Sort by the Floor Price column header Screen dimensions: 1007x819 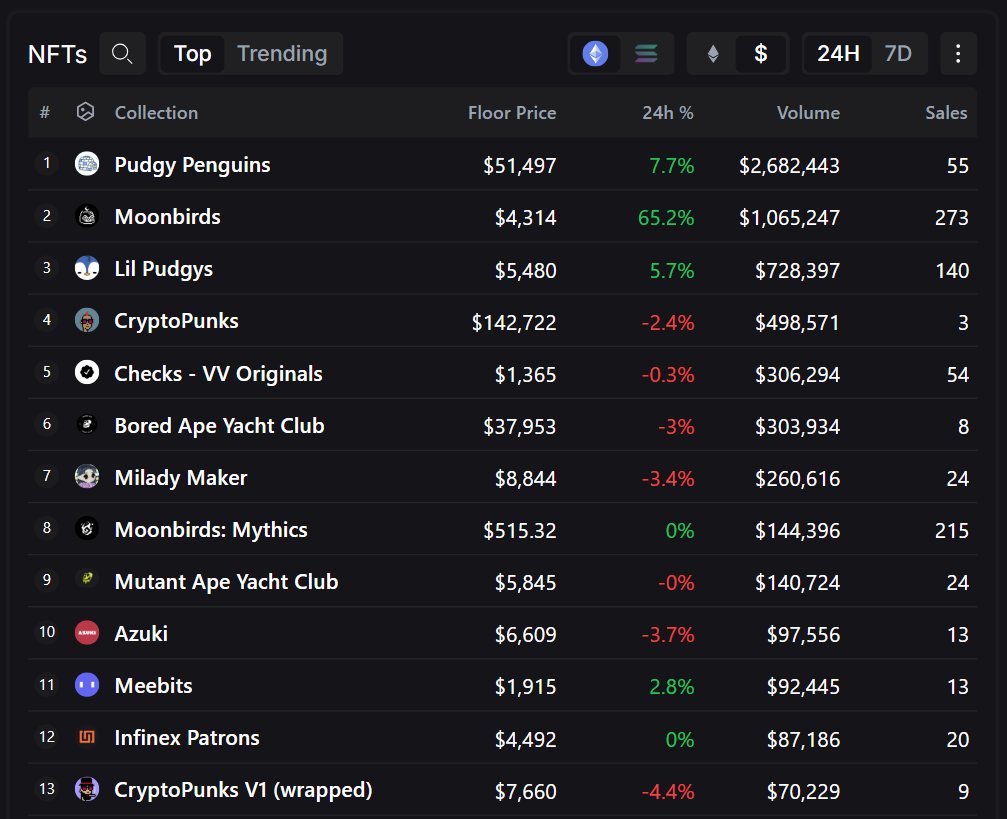click(x=512, y=112)
